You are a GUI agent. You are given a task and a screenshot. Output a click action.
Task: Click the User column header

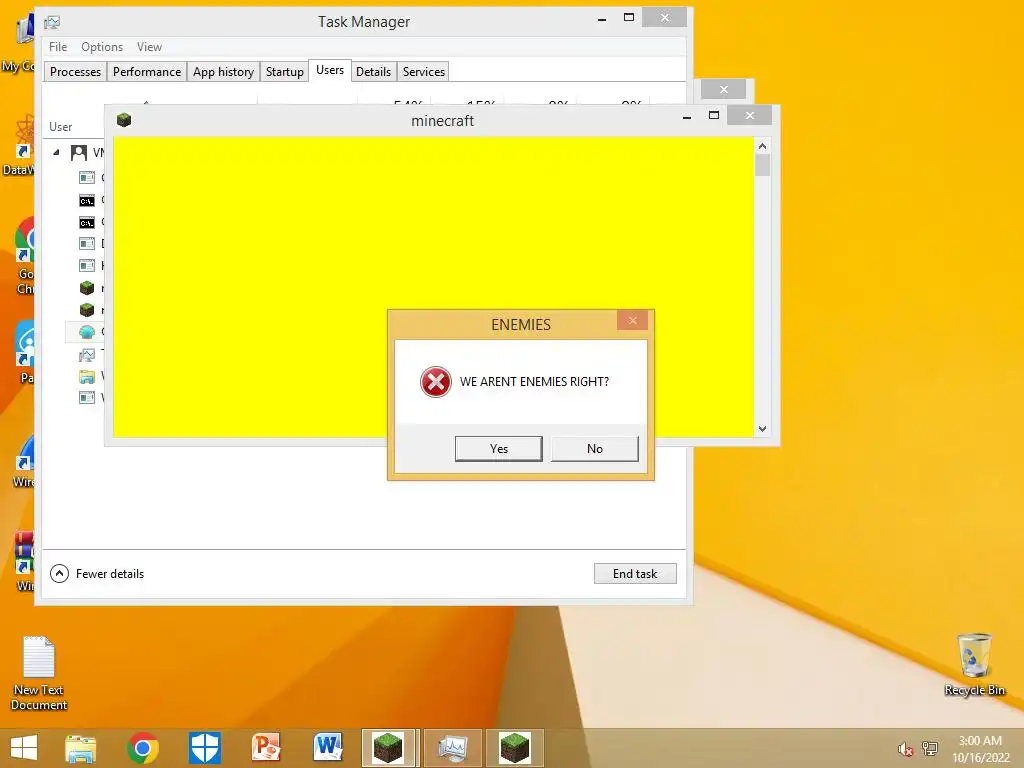[61, 127]
